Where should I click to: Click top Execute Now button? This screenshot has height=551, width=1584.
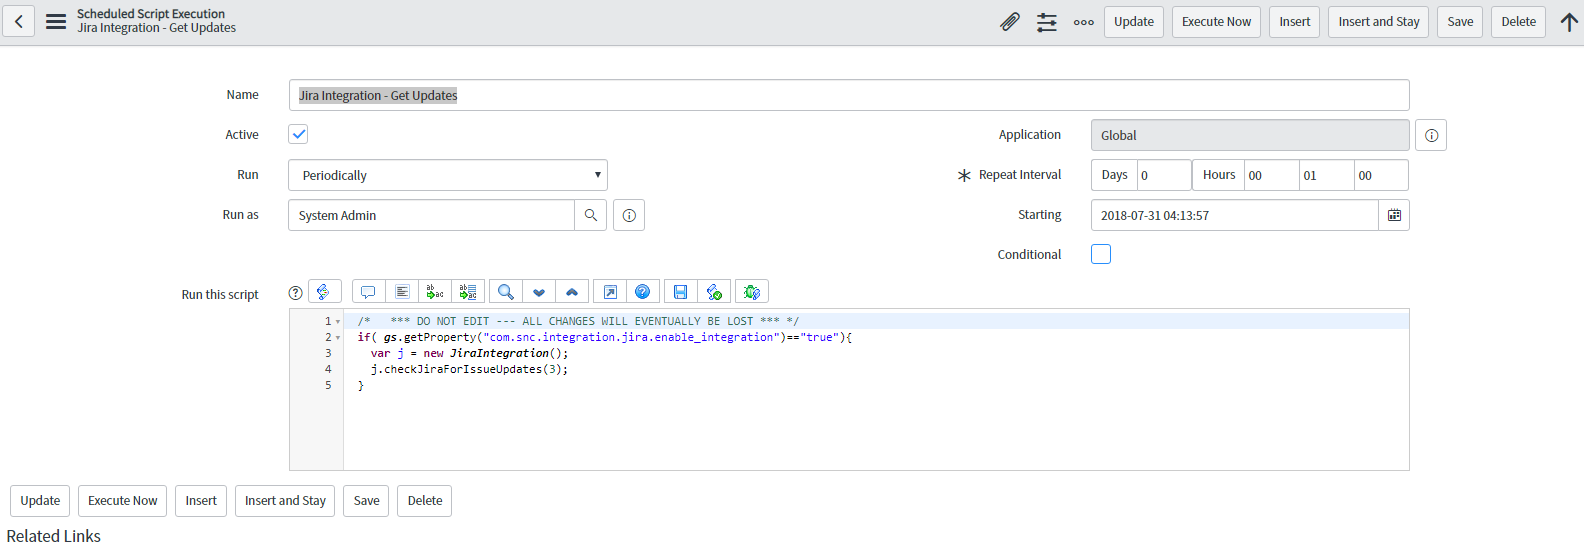1216,22
